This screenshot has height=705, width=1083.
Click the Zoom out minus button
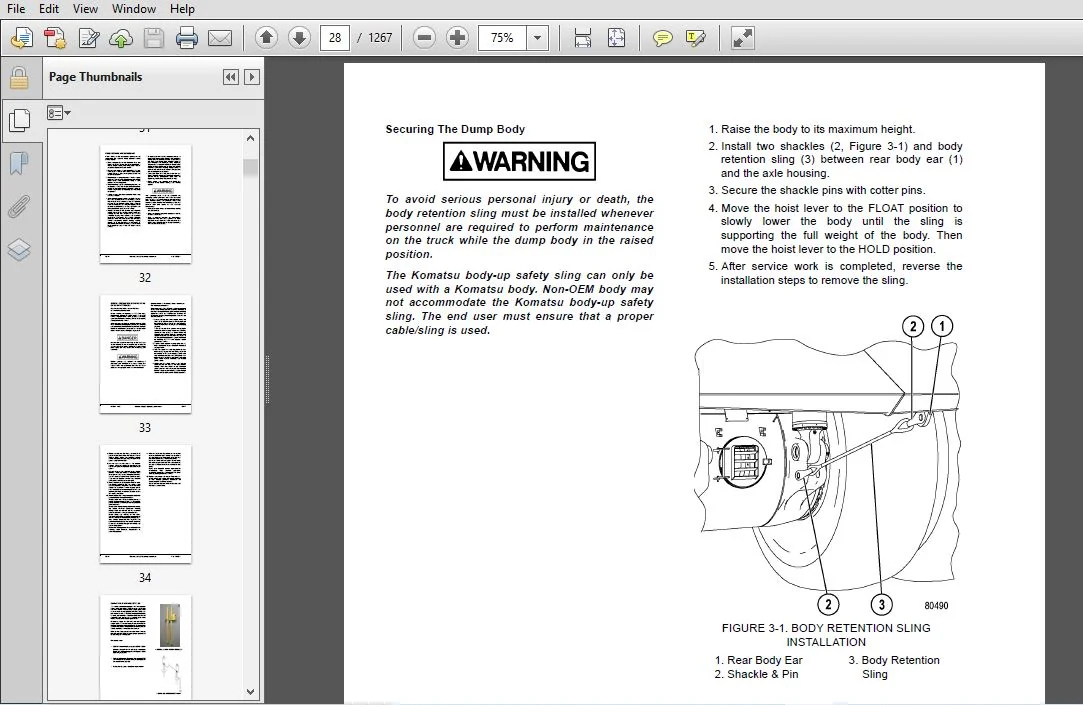tap(424, 37)
